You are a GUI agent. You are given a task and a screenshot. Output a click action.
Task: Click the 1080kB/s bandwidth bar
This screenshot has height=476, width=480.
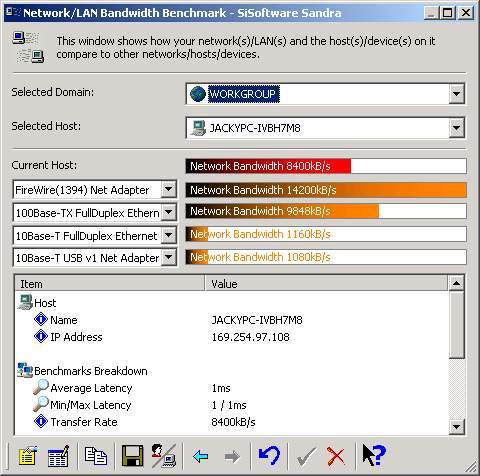tap(326, 257)
